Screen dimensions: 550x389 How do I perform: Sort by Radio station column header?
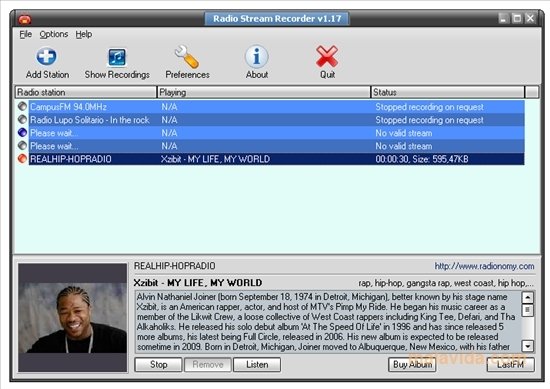(x=86, y=92)
